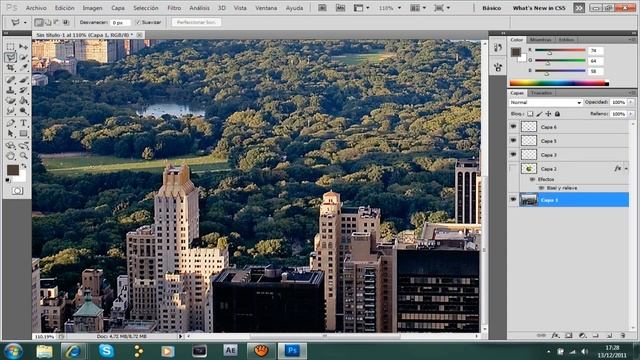Pick a color from the spectrum ramp
Viewport: 640px width, 360px height.
tap(559, 83)
